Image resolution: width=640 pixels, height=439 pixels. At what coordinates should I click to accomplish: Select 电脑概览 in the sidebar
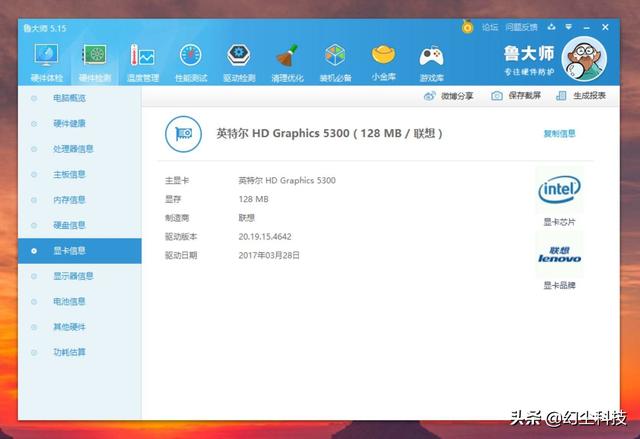[x=80, y=98]
